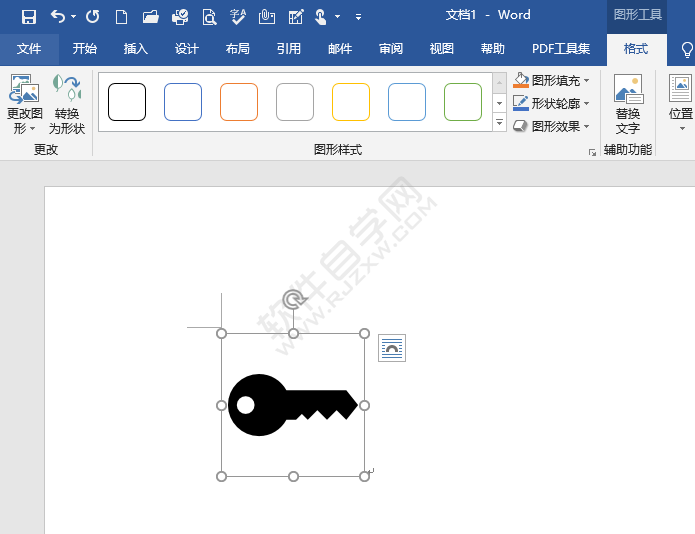The width and height of the screenshot is (695, 534).
Task: Click the bottom-right resize handle of graphic
Action: pos(364,476)
